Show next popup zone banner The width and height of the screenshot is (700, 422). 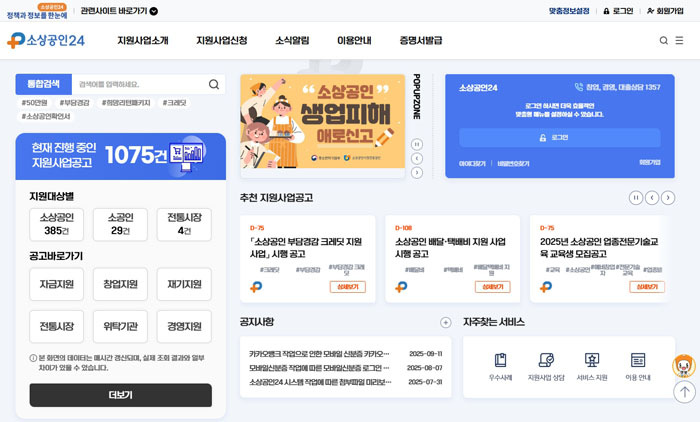[x=417, y=173]
